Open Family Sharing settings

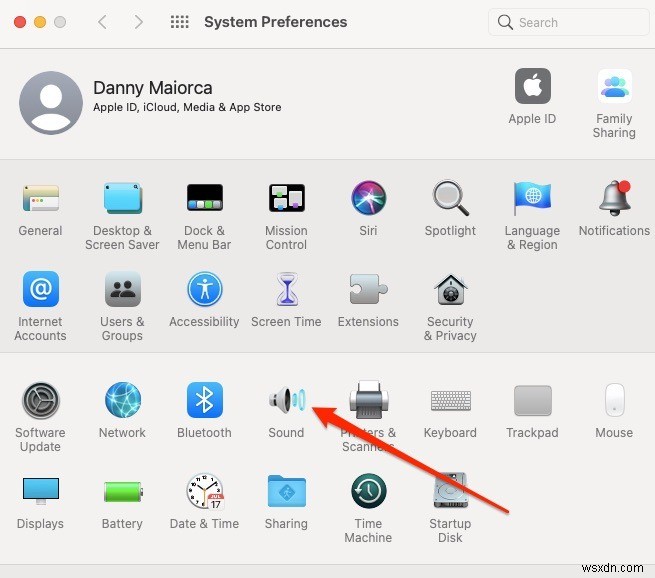pyautogui.click(x=614, y=86)
